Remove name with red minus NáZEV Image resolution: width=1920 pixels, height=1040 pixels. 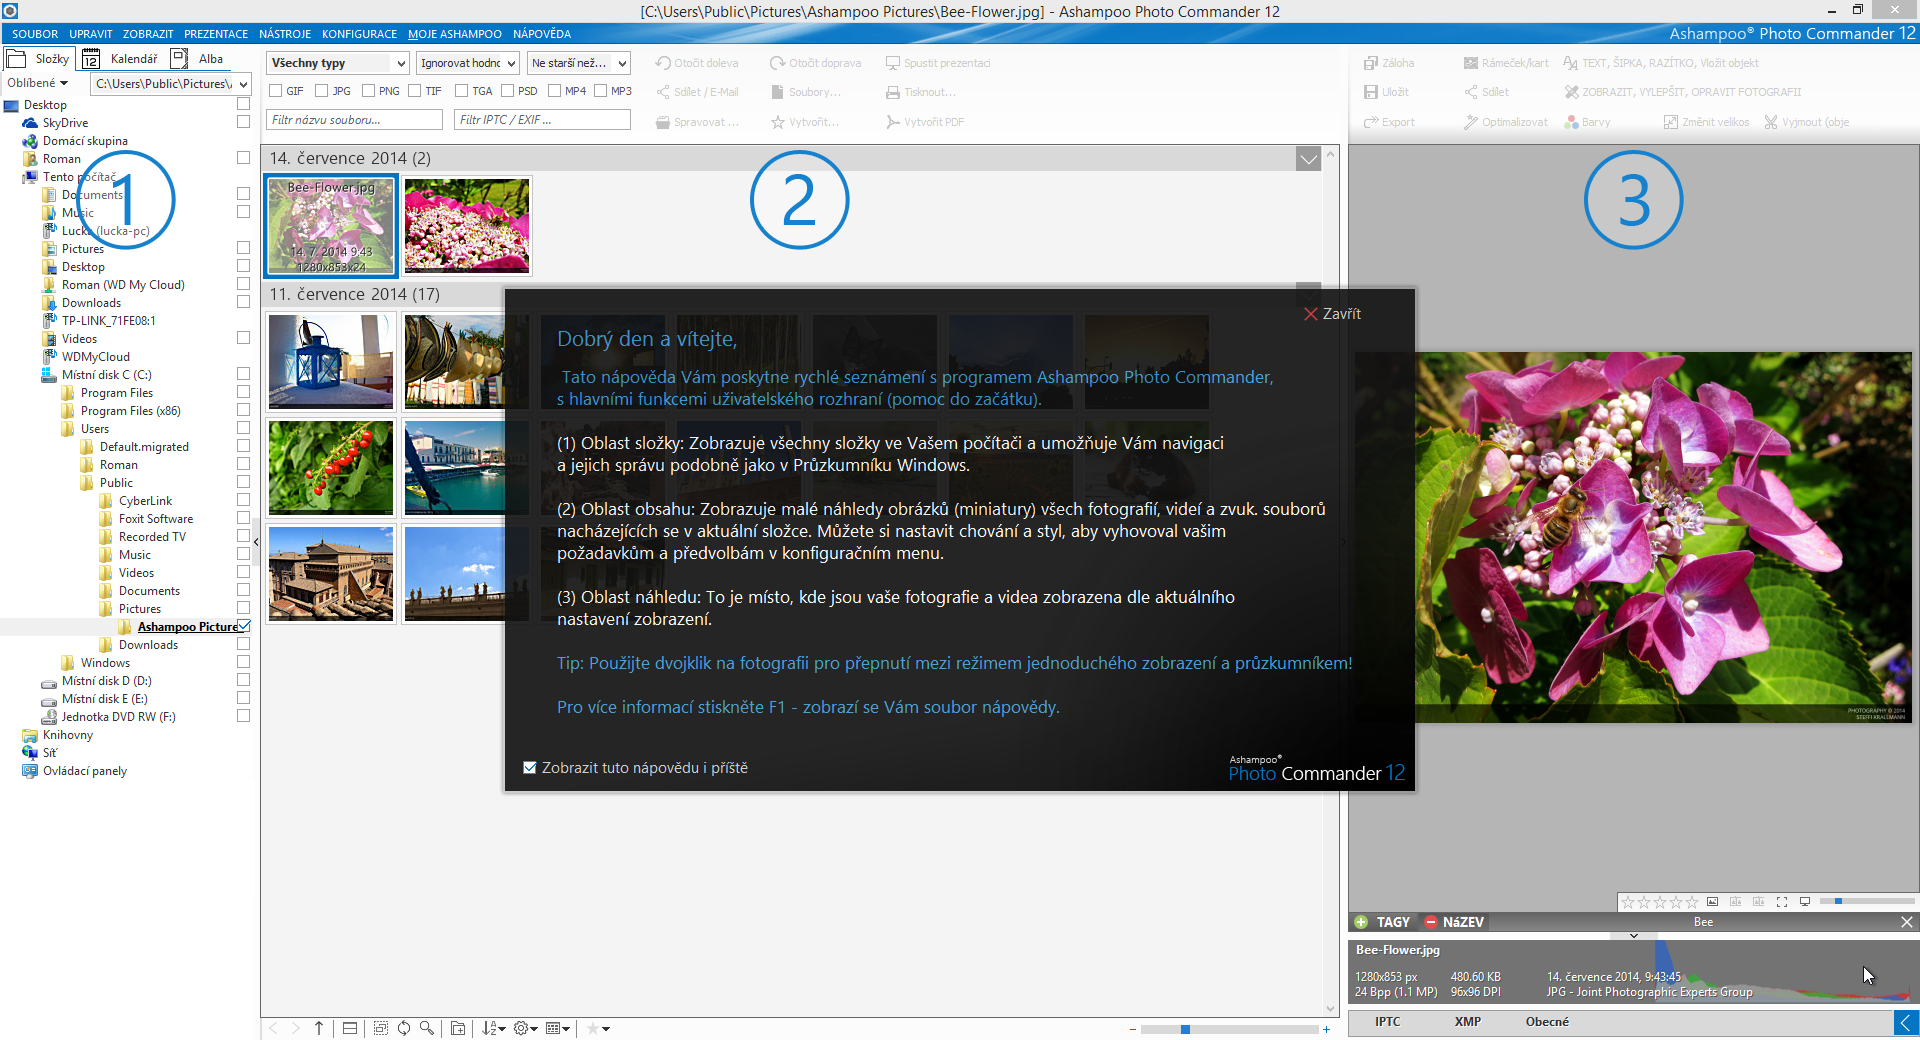(x=1454, y=922)
